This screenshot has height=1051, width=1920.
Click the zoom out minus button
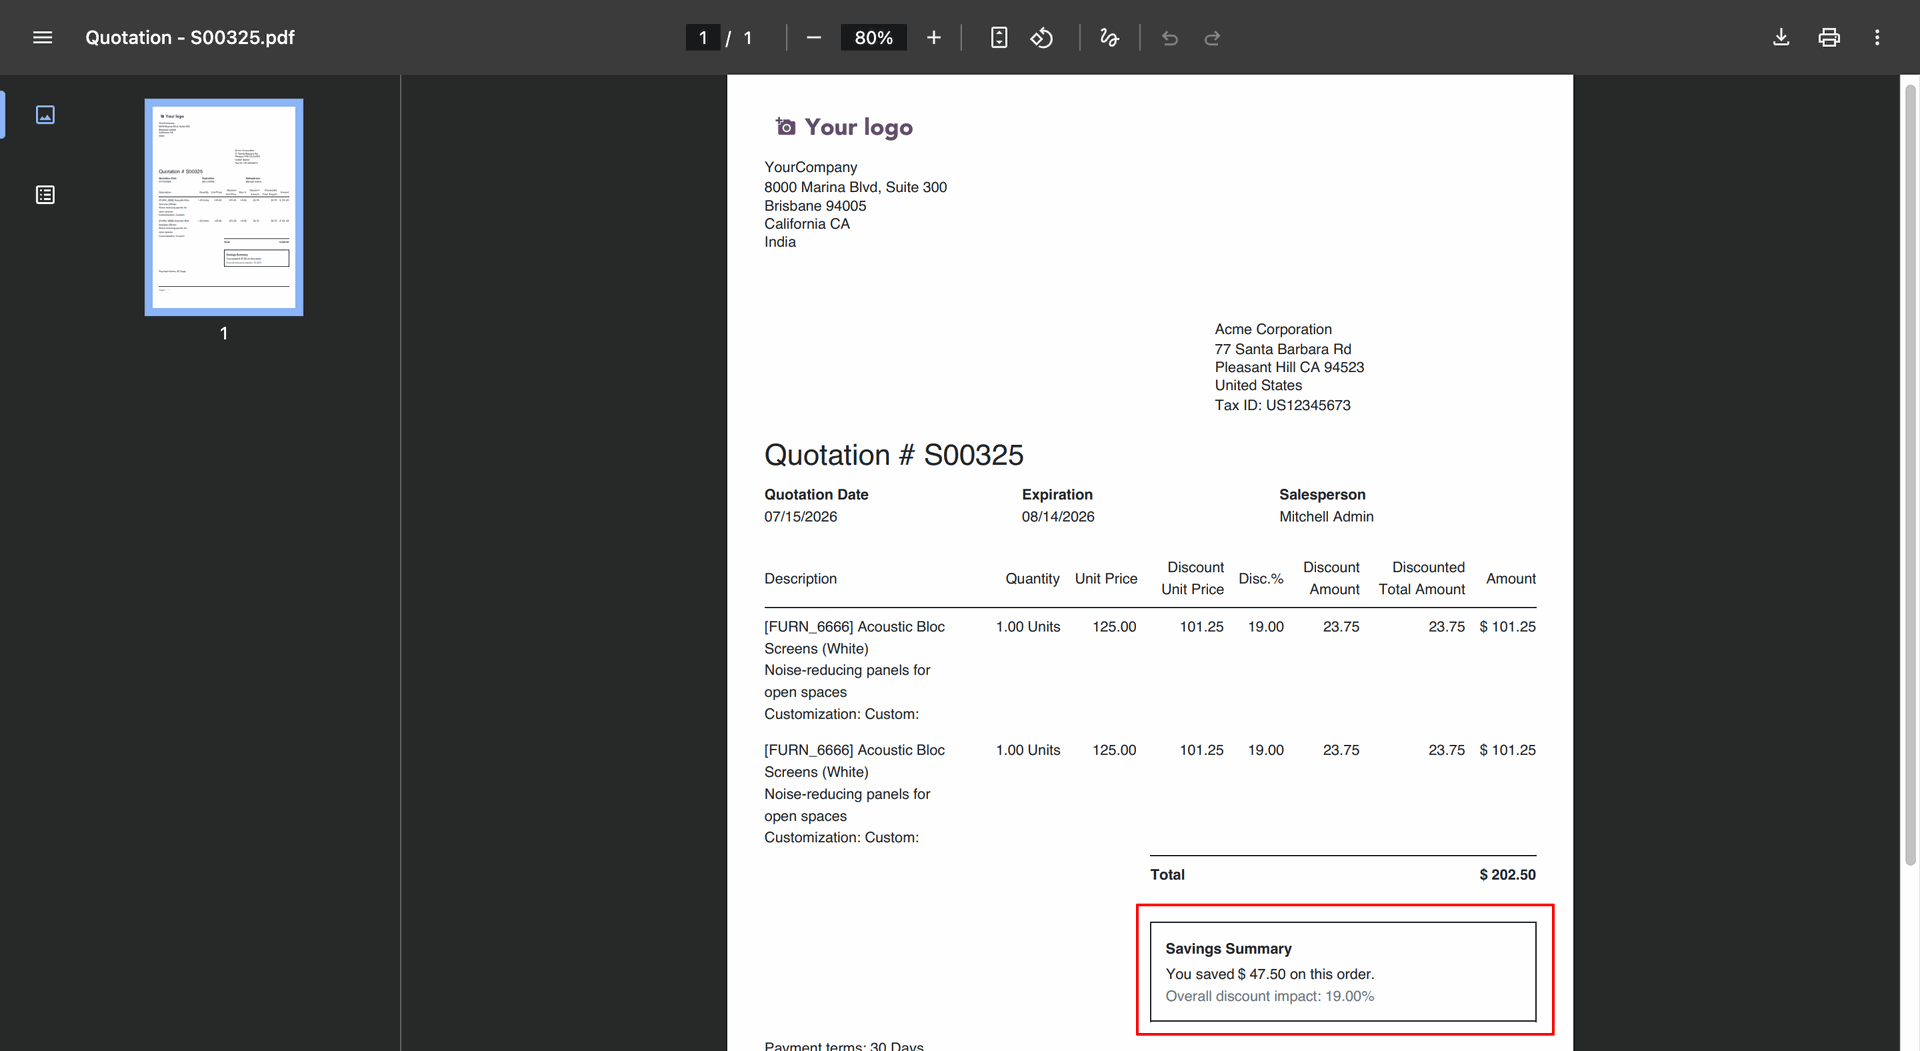(x=814, y=38)
